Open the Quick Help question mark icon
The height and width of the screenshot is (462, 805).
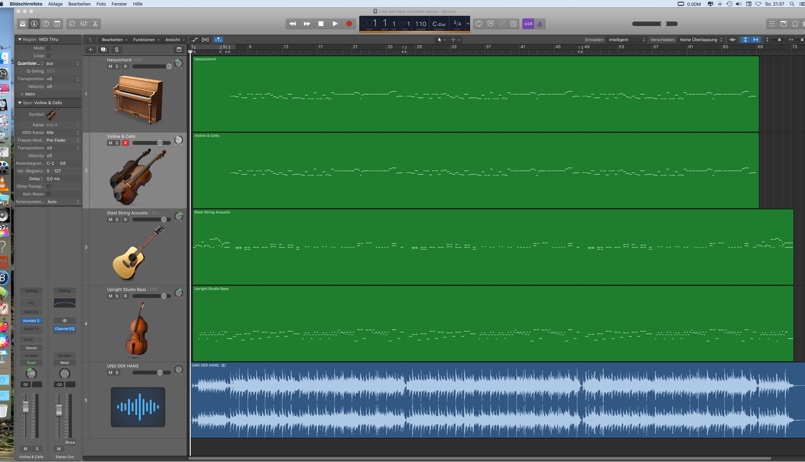[46, 24]
